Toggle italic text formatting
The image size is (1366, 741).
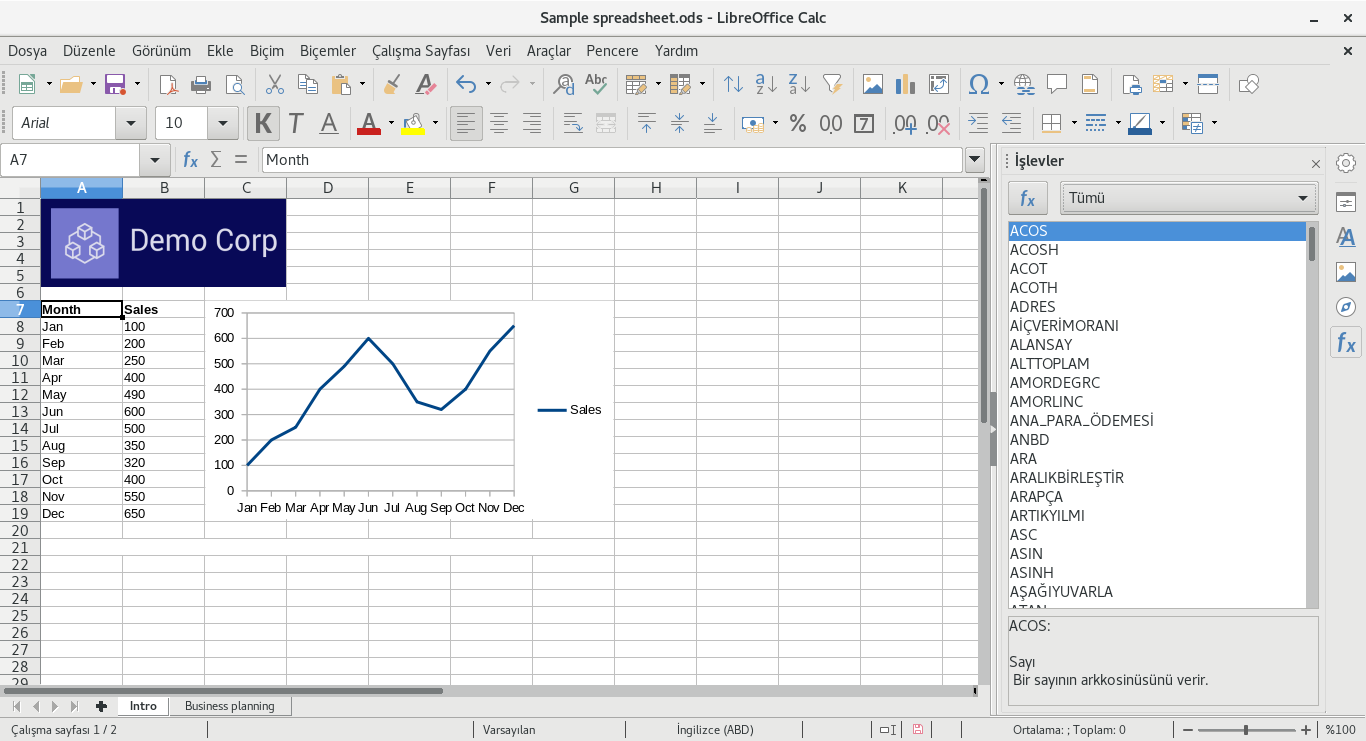point(296,123)
